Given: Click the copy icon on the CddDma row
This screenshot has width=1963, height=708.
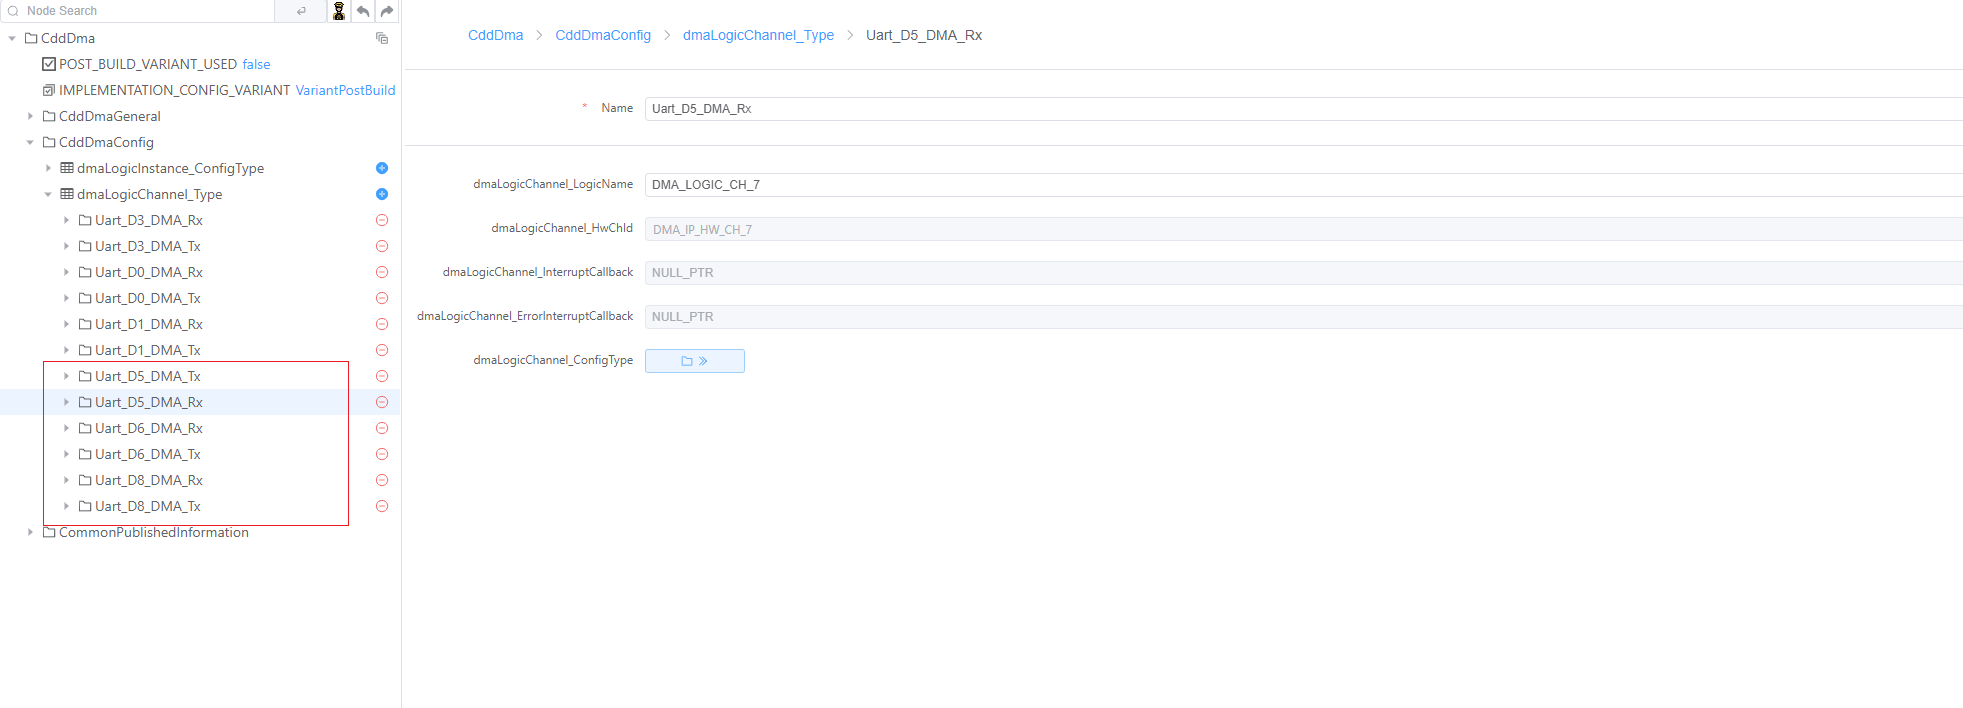Looking at the screenshot, I should pos(381,38).
